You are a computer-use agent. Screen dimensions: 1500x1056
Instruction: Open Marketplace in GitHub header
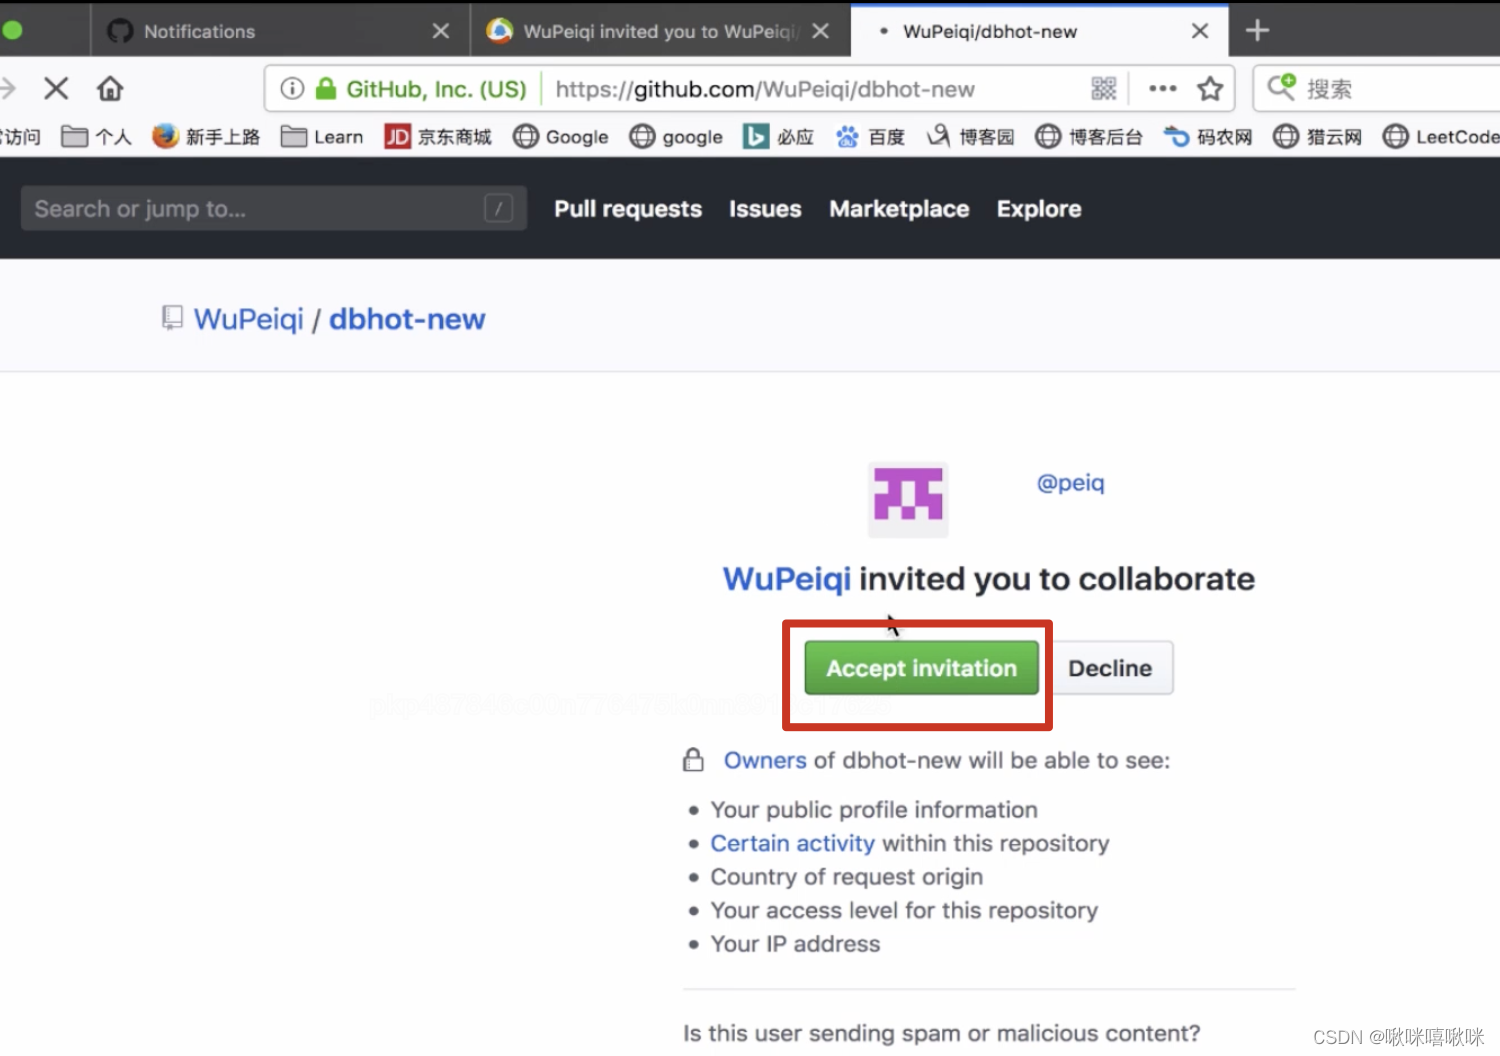point(899,209)
